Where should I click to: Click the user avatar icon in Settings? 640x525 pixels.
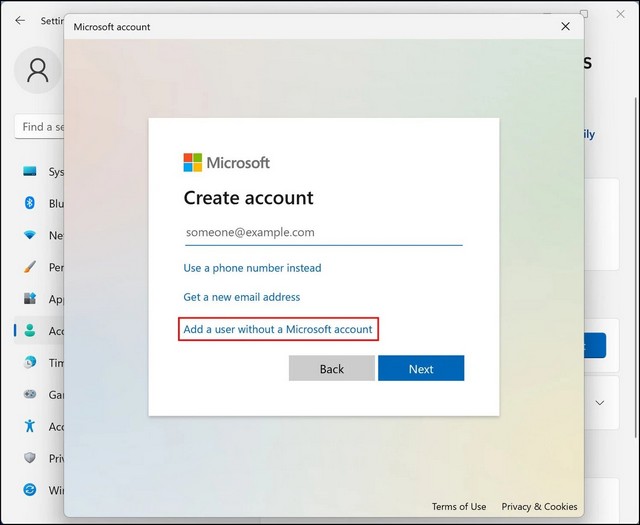38,70
